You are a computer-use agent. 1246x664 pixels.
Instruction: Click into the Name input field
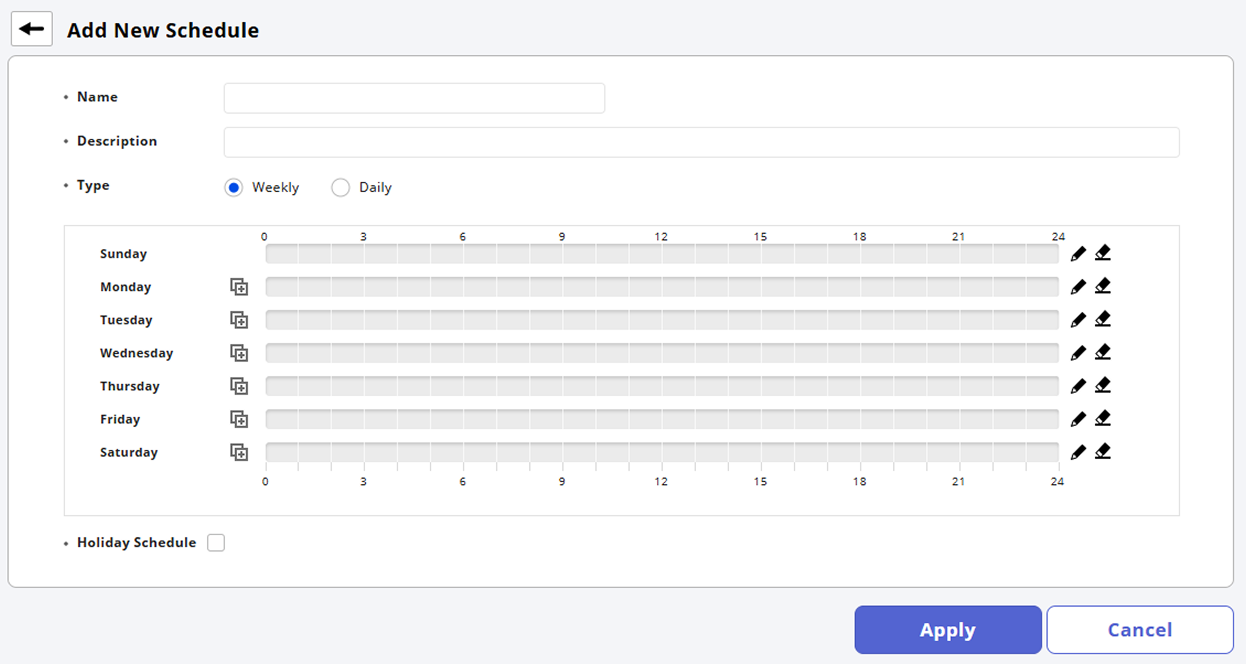point(414,98)
